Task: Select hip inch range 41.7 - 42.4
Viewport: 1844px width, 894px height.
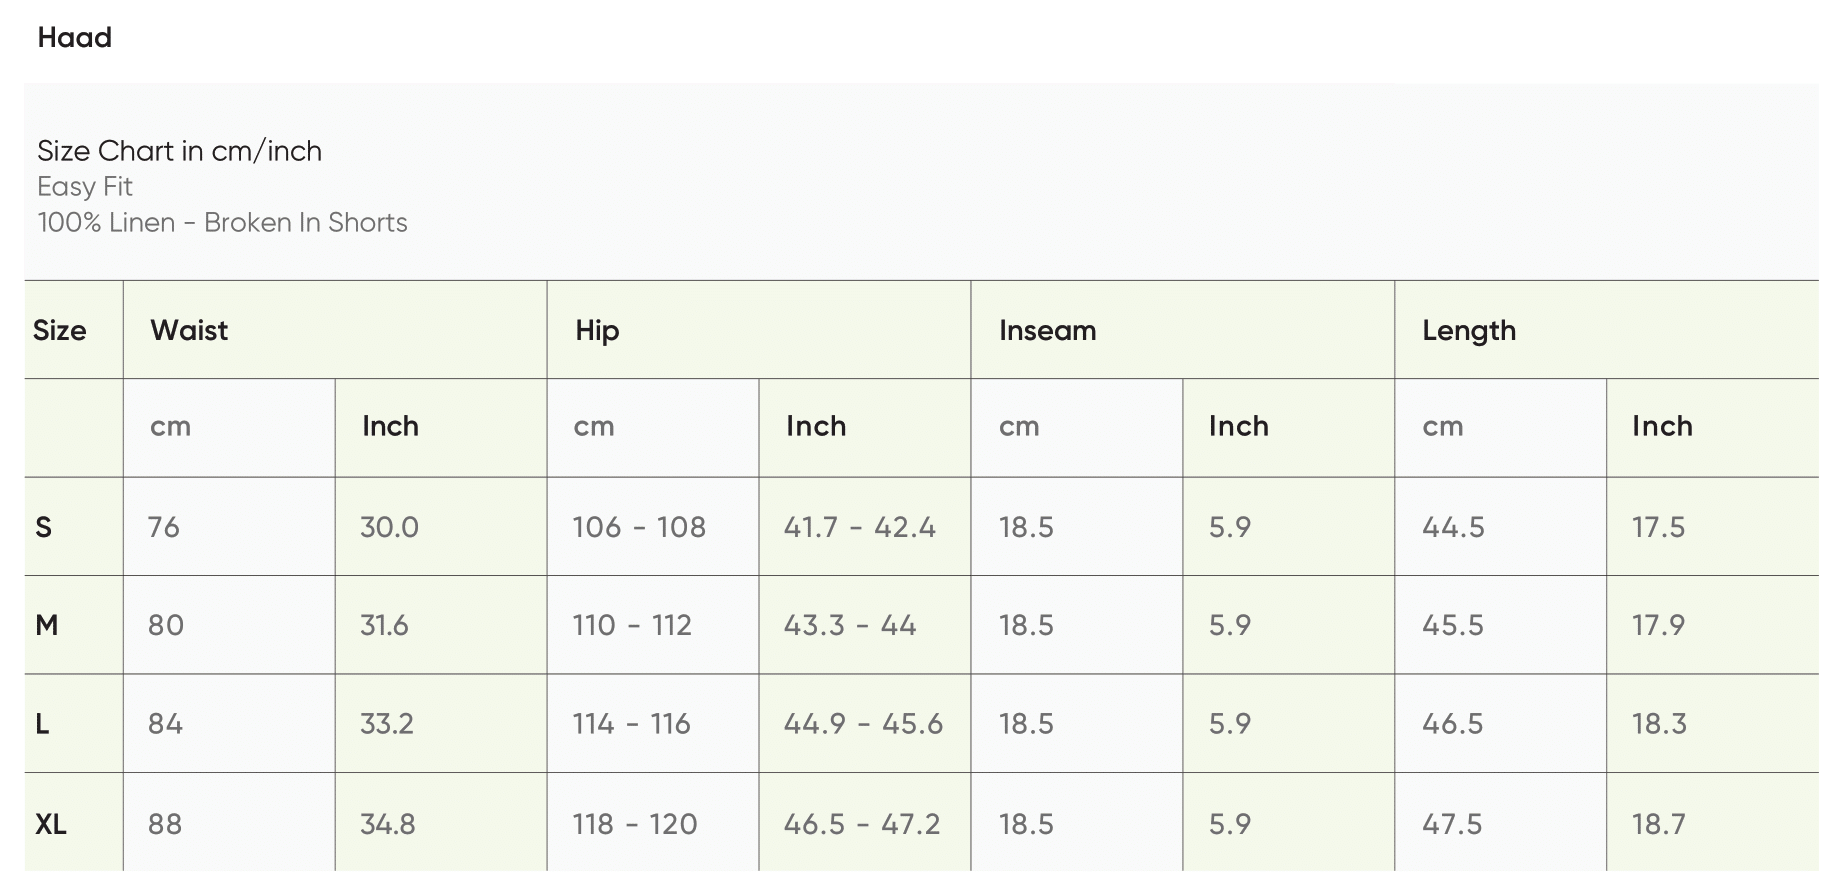Action: click(x=859, y=528)
